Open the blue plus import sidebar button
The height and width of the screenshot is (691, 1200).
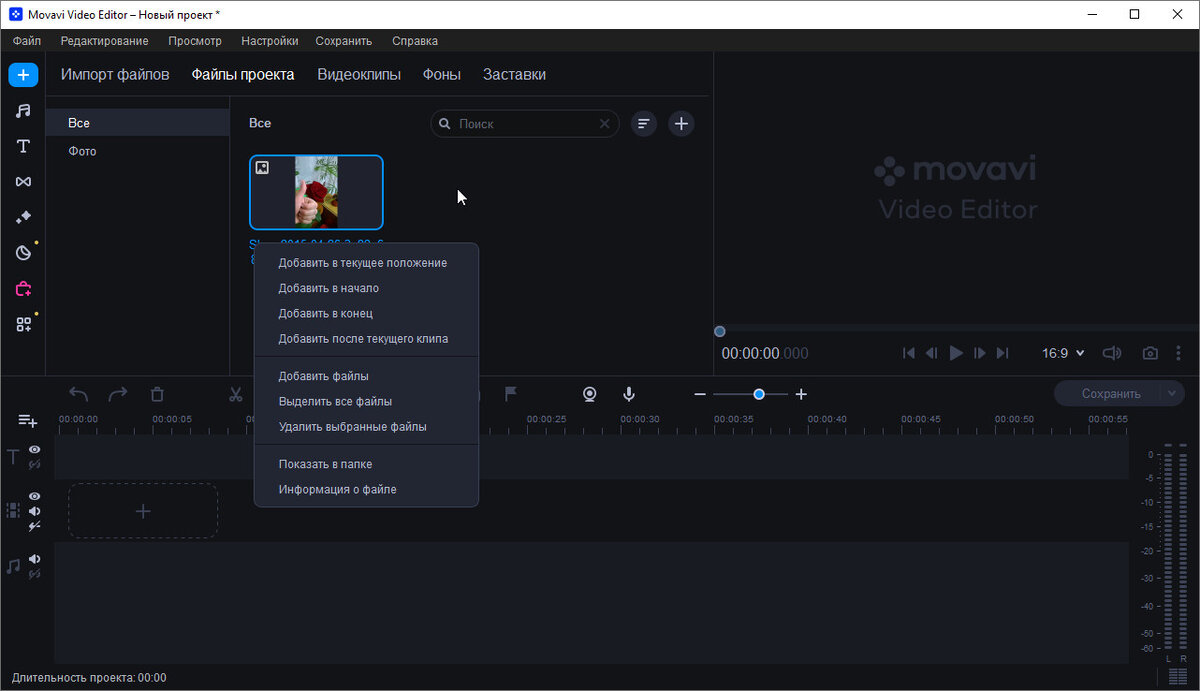(23, 75)
